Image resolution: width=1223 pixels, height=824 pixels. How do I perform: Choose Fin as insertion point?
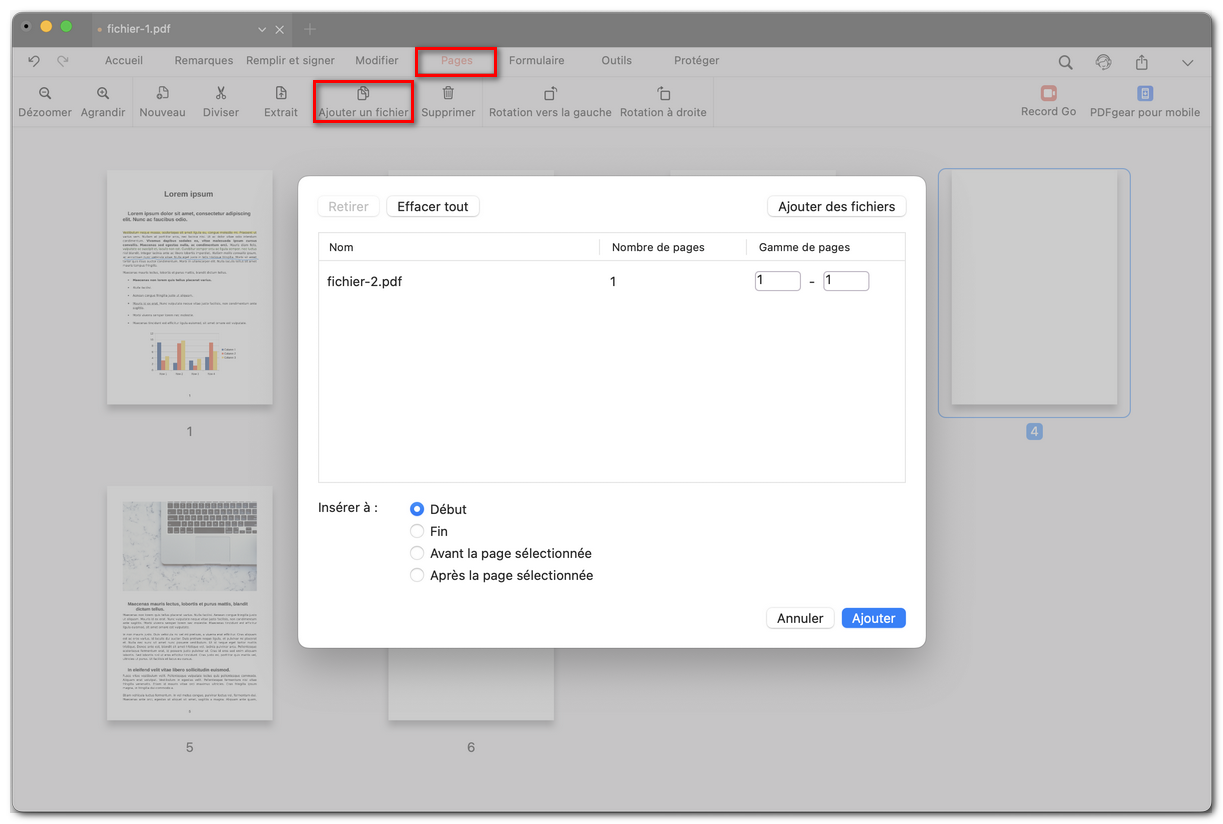pyautogui.click(x=416, y=531)
